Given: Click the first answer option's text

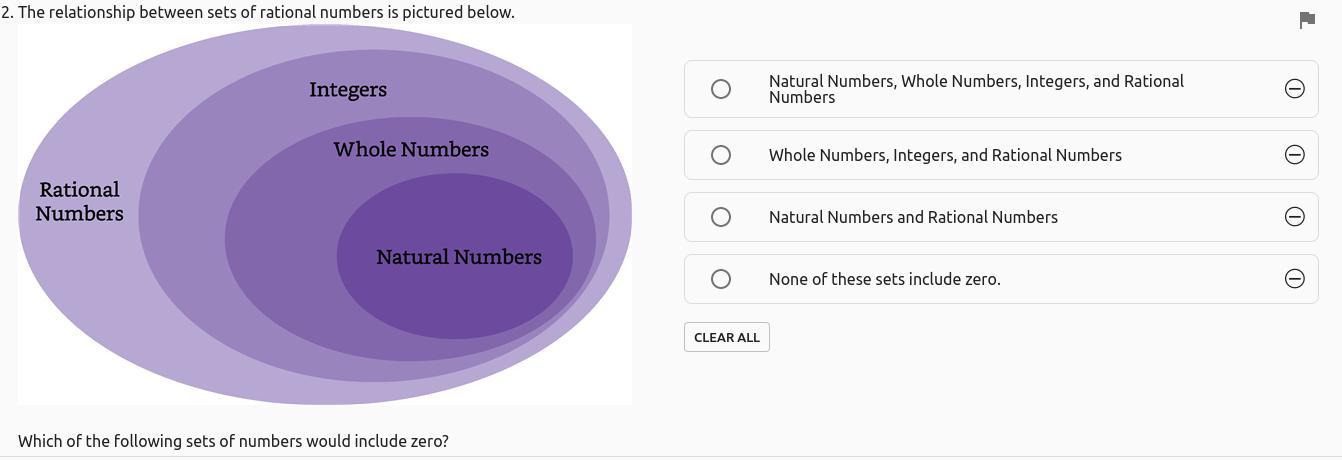Looking at the screenshot, I should 976,89.
